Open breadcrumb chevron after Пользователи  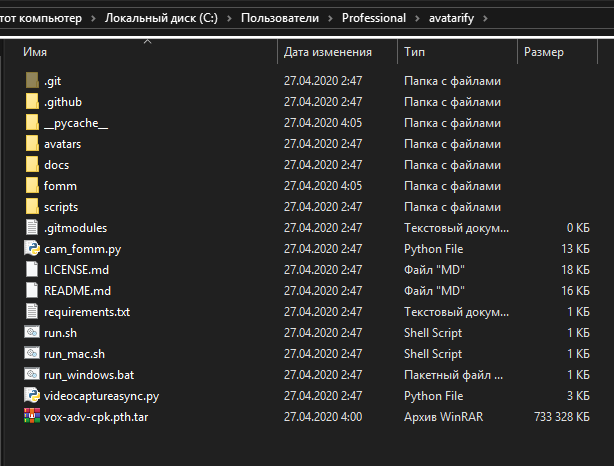click(x=329, y=18)
